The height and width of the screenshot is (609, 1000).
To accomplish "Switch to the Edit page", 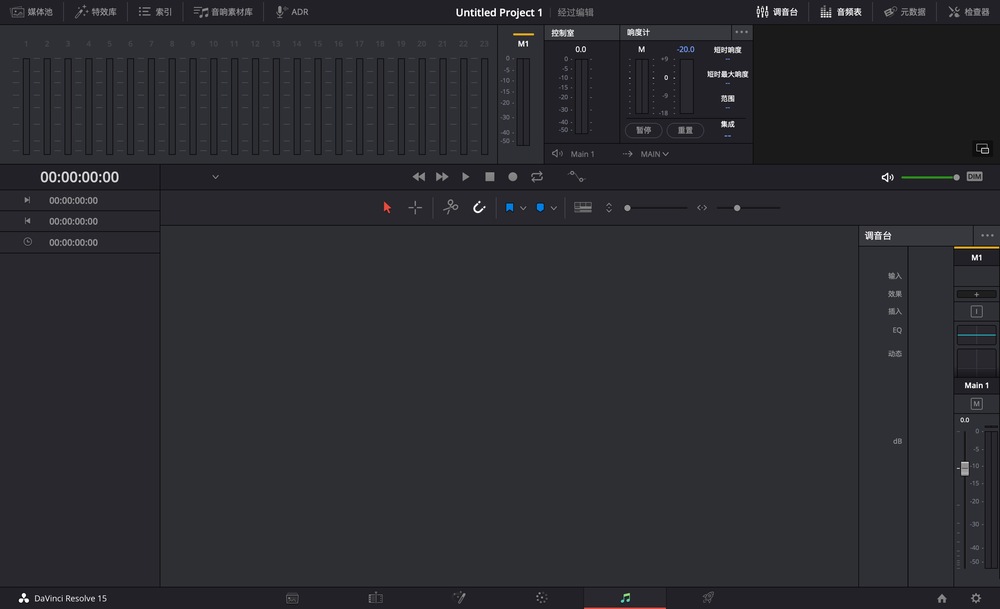I will (x=376, y=598).
